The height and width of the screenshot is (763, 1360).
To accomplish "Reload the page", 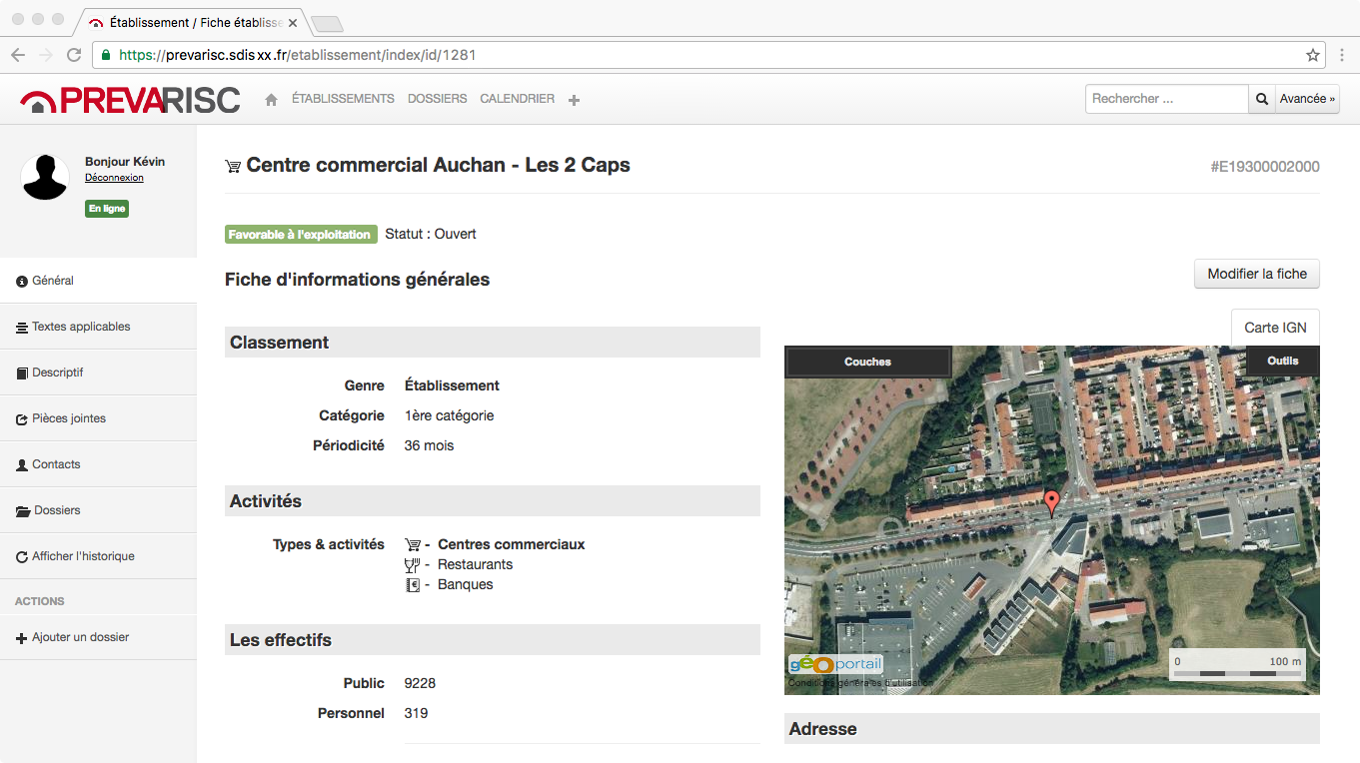I will tap(74, 55).
